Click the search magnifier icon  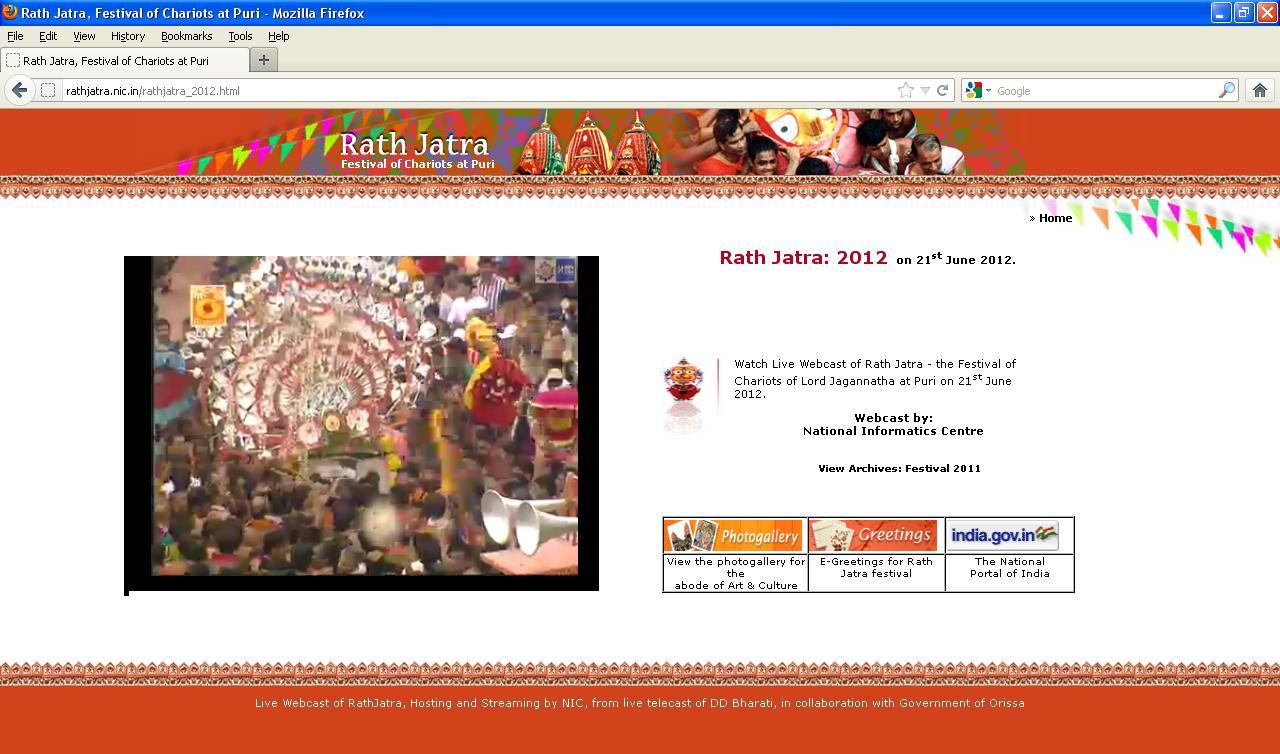coord(1227,90)
